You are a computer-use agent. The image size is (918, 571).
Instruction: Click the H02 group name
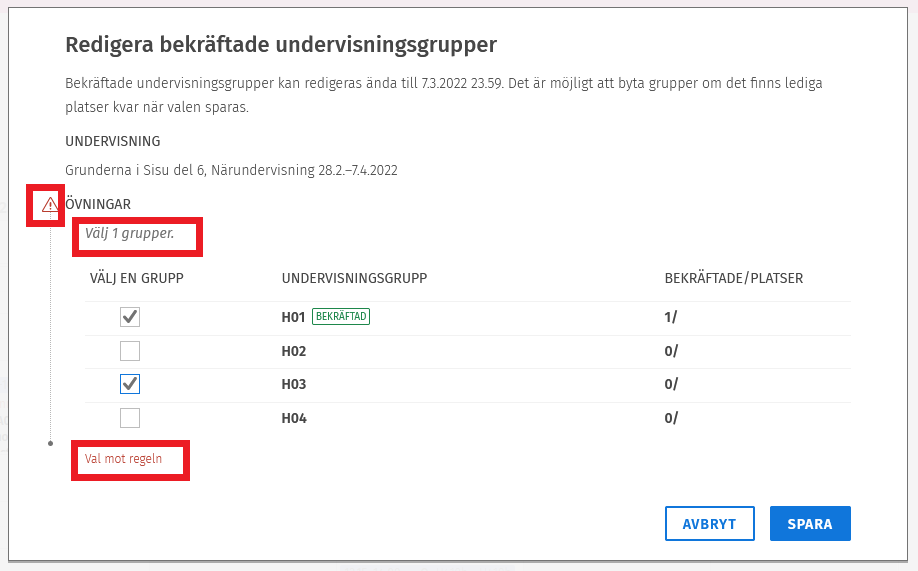pyautogui.click(x=294, y=352)
